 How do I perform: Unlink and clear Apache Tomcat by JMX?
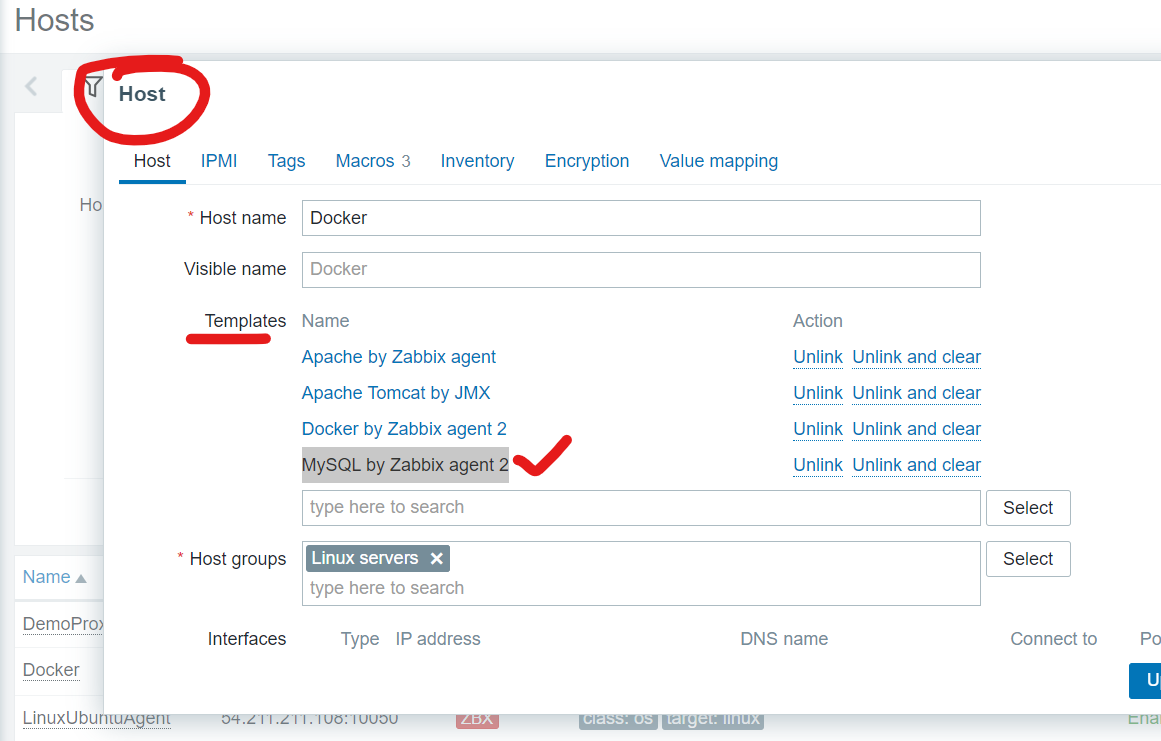pos(916,393)
